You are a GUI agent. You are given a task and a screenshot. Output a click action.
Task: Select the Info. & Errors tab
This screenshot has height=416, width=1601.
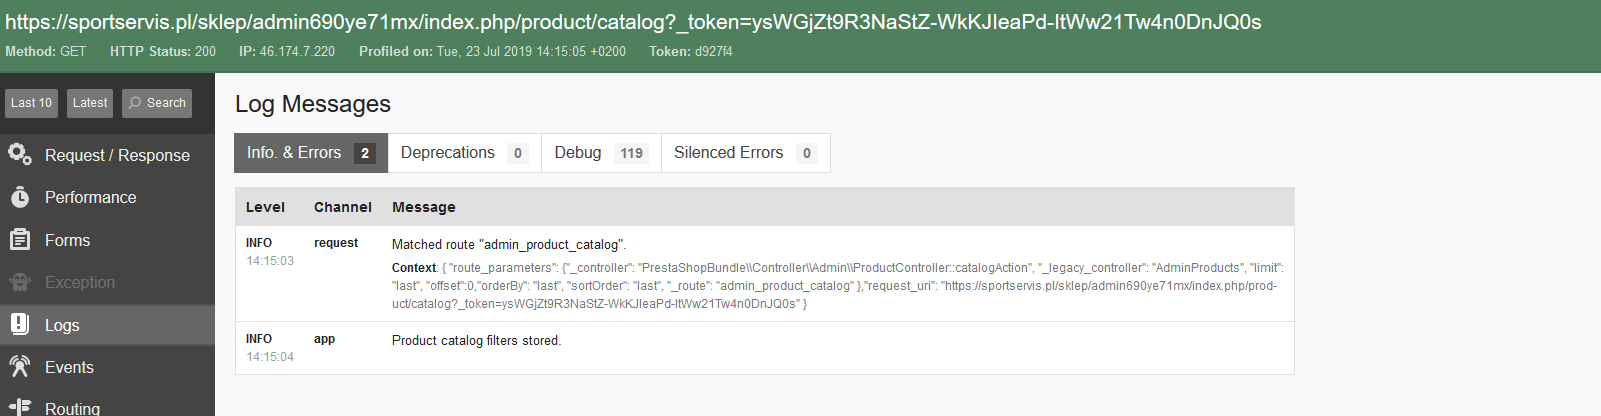(x=294, y=153)
